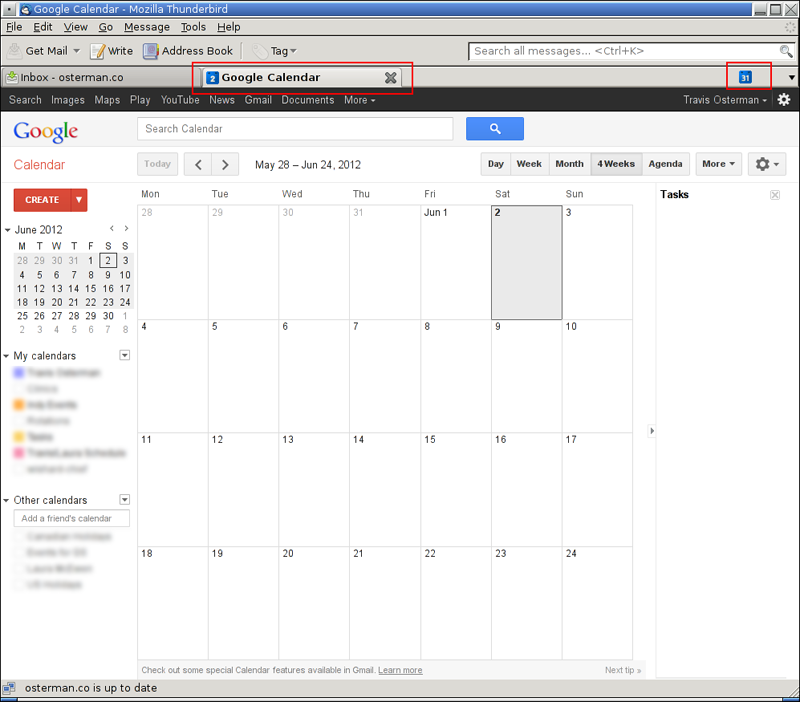Image resolution: width=800 pixels, height=702 pixels.
Task: Click the red CREATE button
Action: 42,200
